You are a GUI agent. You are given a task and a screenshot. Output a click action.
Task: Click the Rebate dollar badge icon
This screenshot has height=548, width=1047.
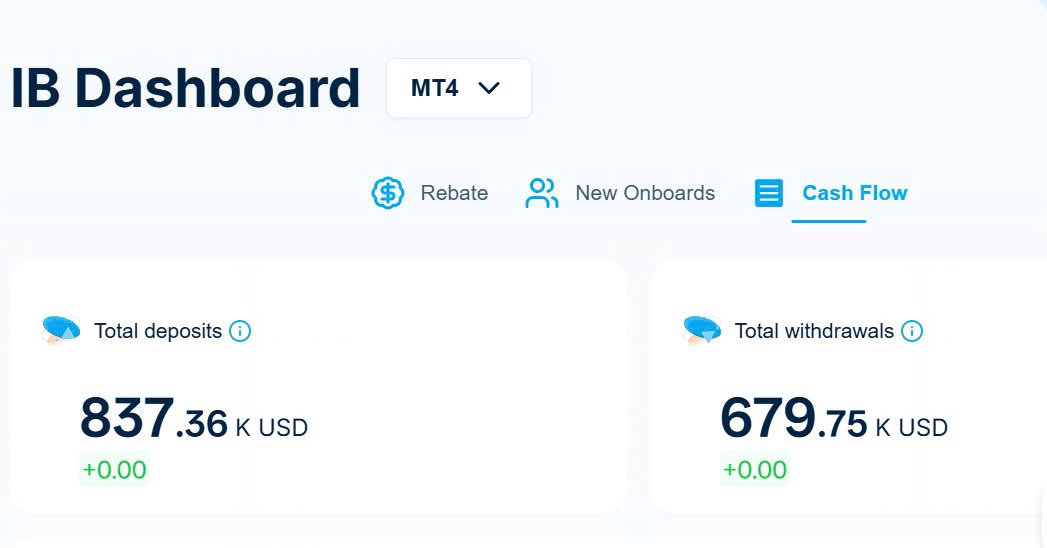point(388,193)
